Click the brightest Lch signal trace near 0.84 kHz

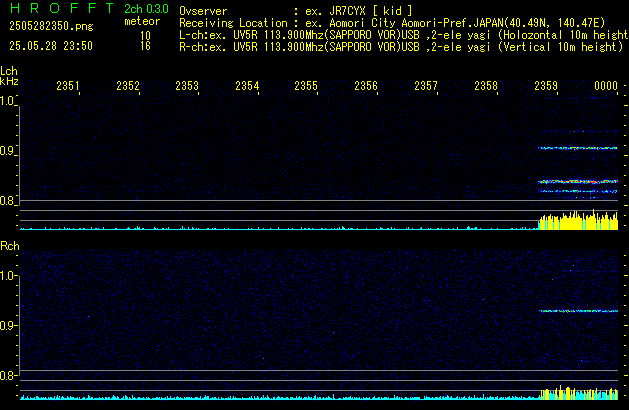click(x=578, y=182)
